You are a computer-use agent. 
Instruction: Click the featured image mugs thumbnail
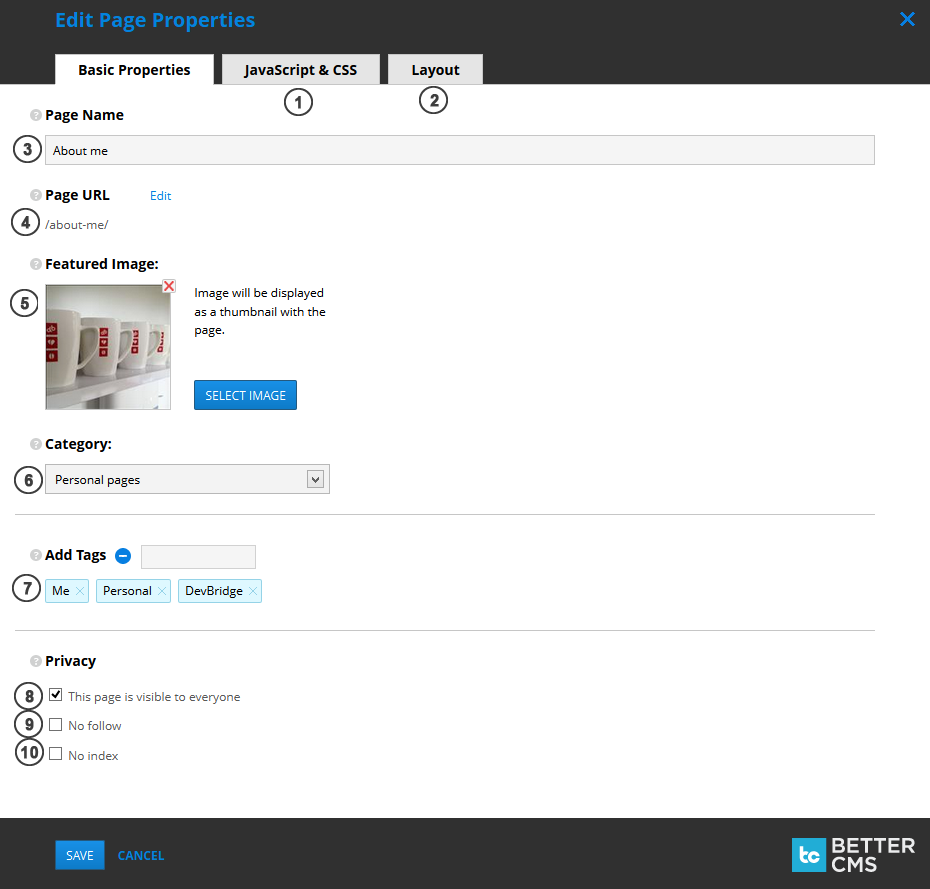point(108,346)
